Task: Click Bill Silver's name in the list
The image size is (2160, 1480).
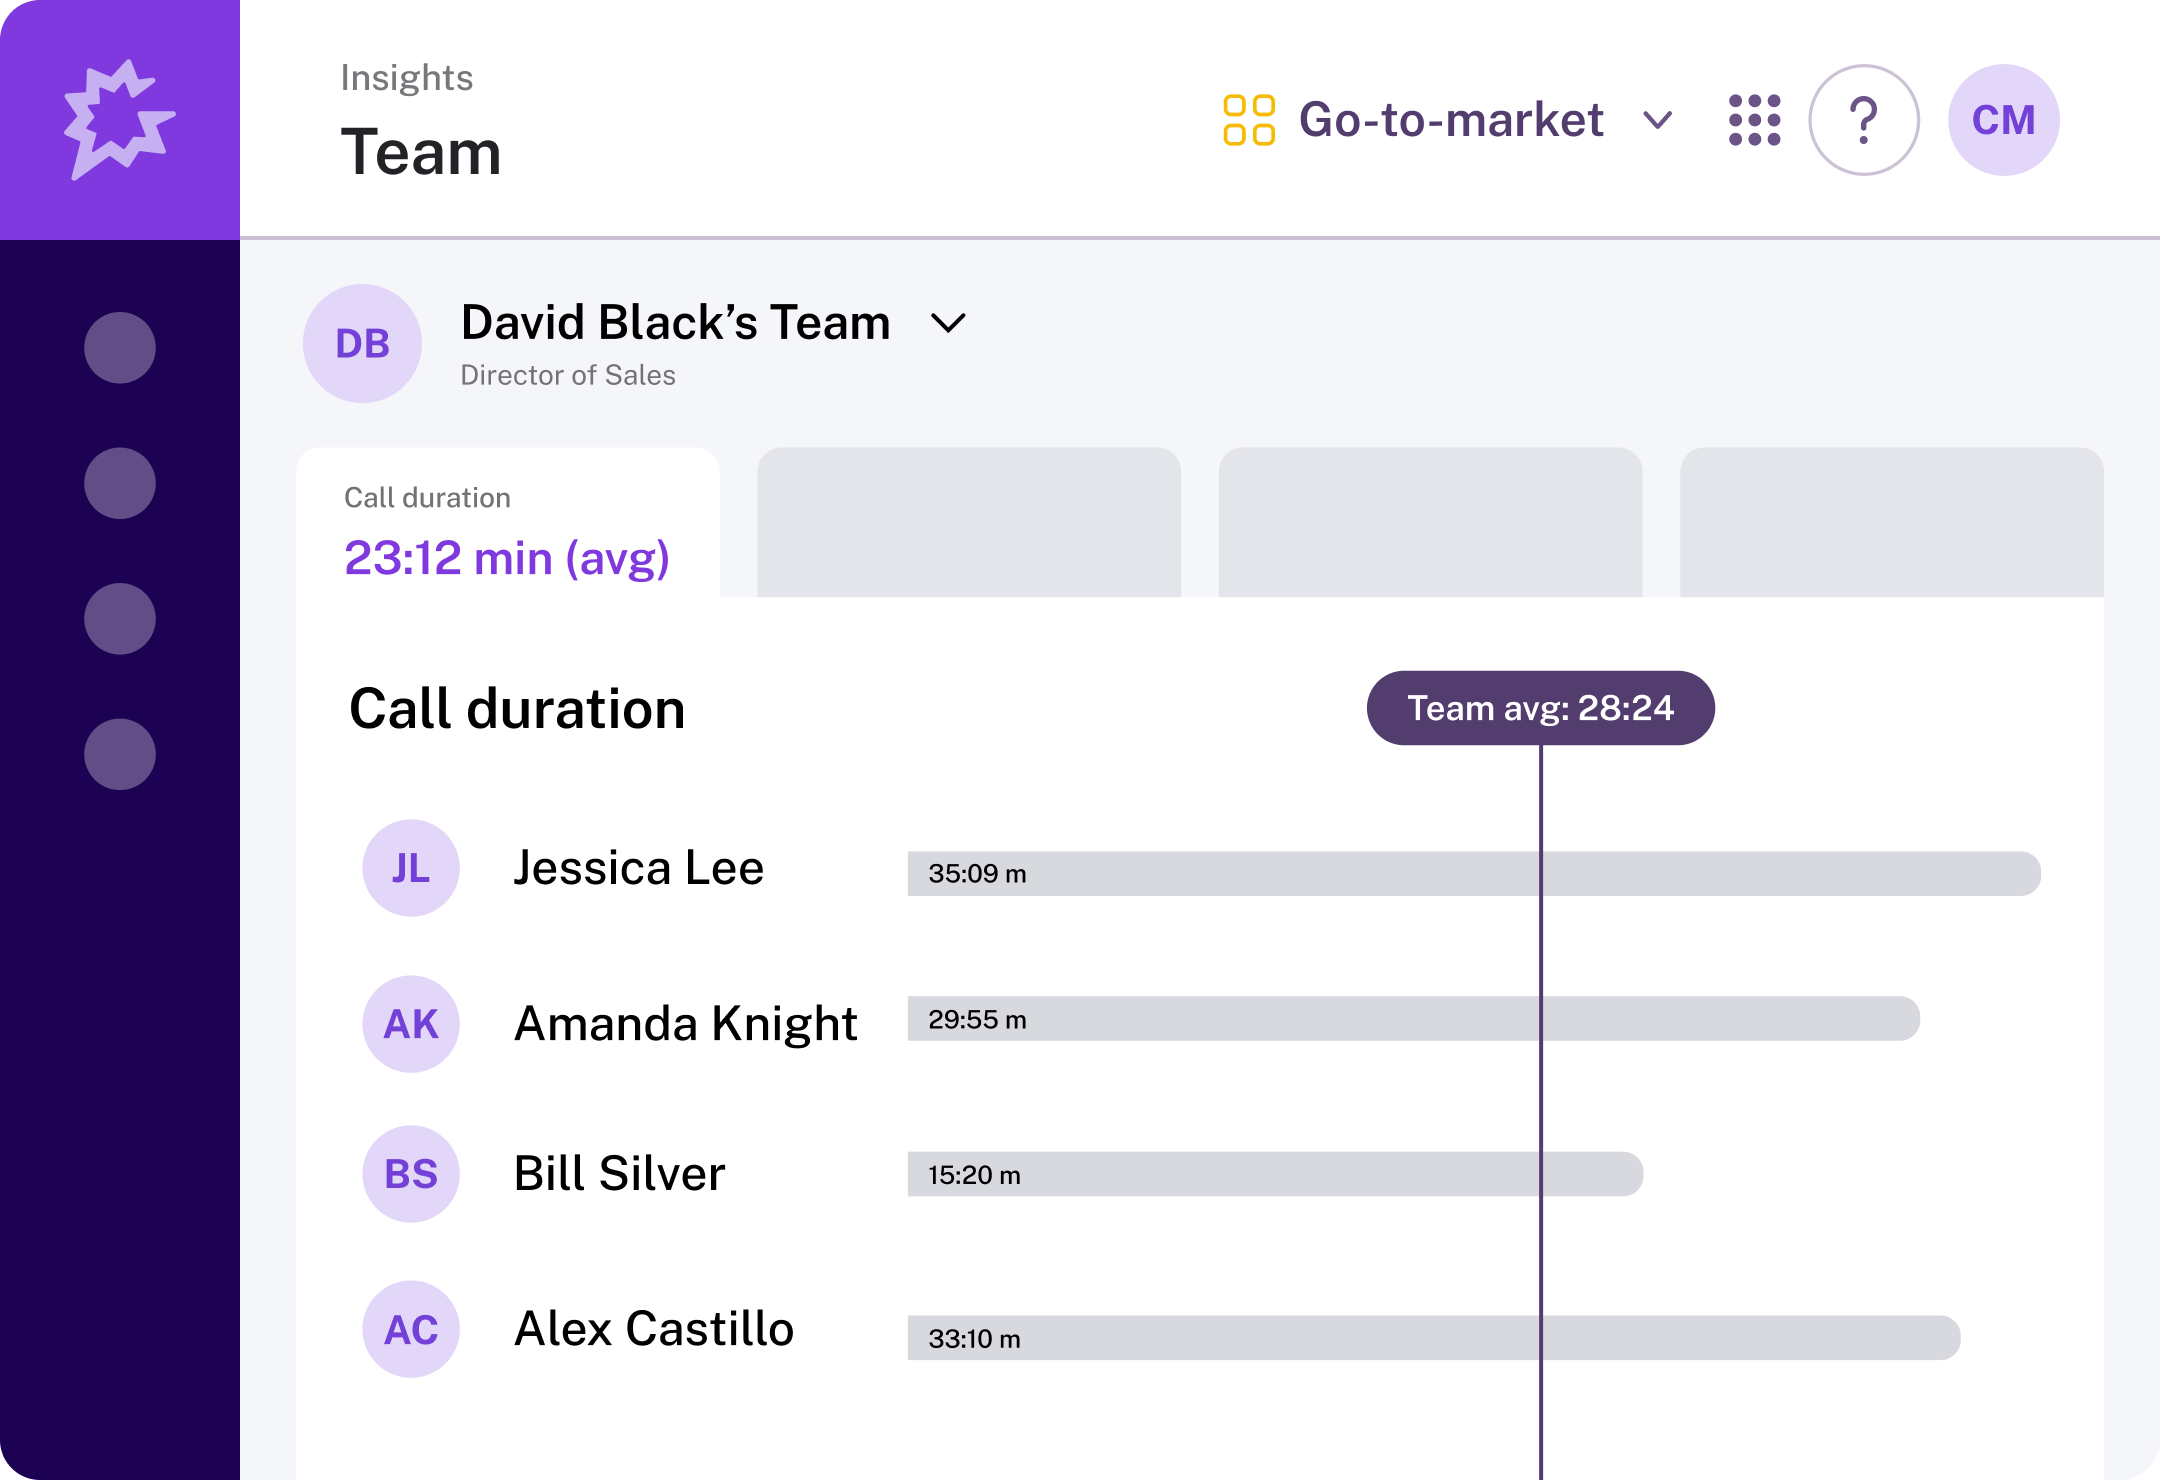Action: pyautogui.click(x=620, y=1174)
